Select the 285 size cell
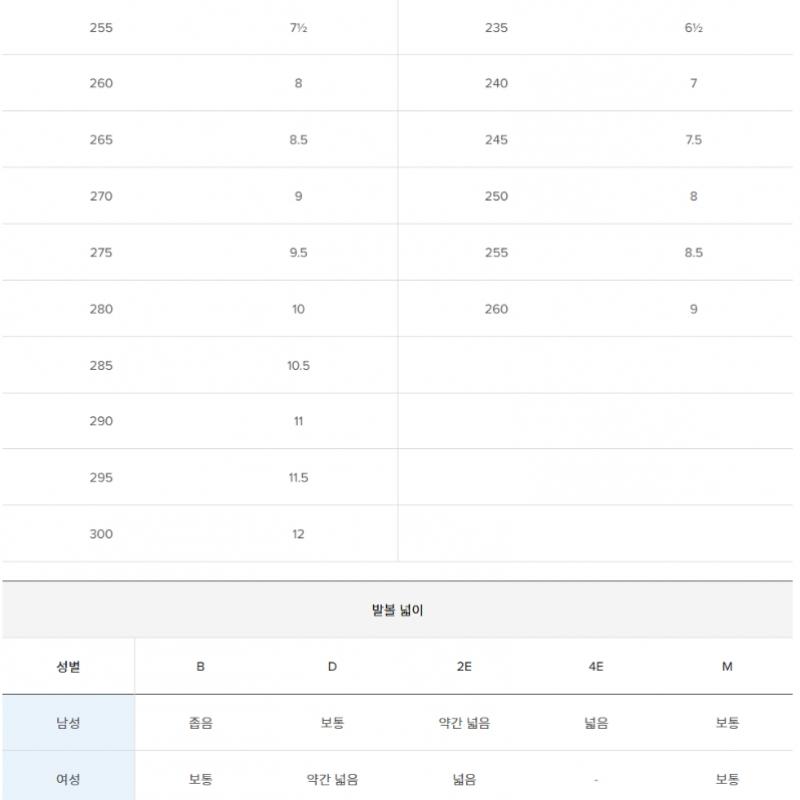Viewport: 800px width, 800px height. pos(101,365)
